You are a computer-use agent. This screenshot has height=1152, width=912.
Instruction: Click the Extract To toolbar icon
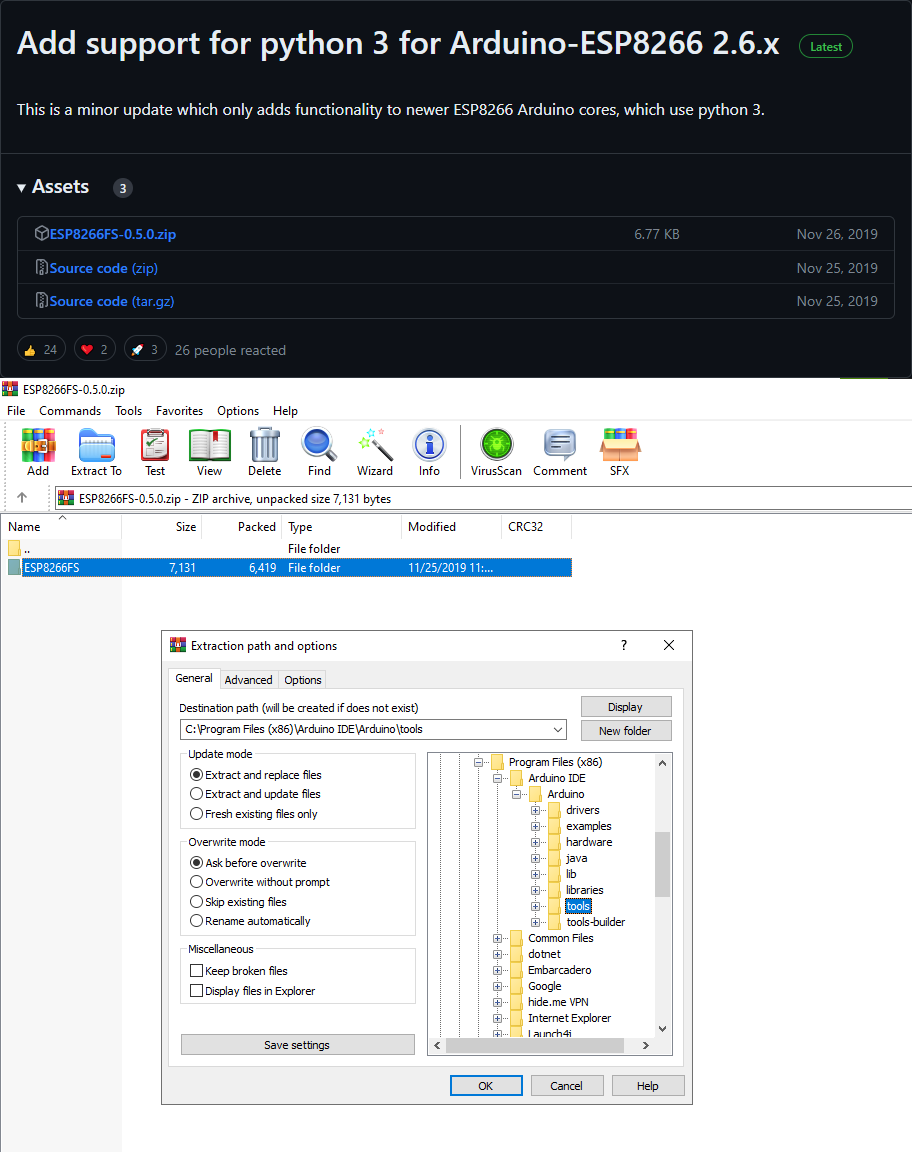96,452
